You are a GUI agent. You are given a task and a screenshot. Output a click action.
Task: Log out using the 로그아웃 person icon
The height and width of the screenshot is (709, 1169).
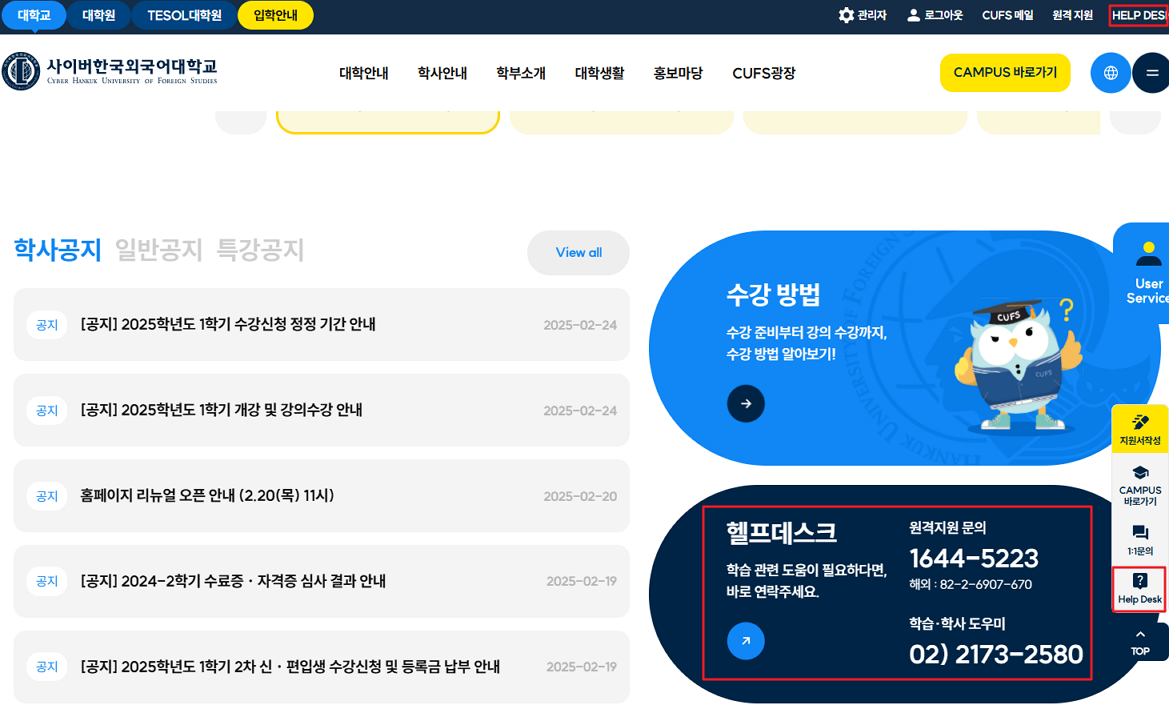[914, 14]
